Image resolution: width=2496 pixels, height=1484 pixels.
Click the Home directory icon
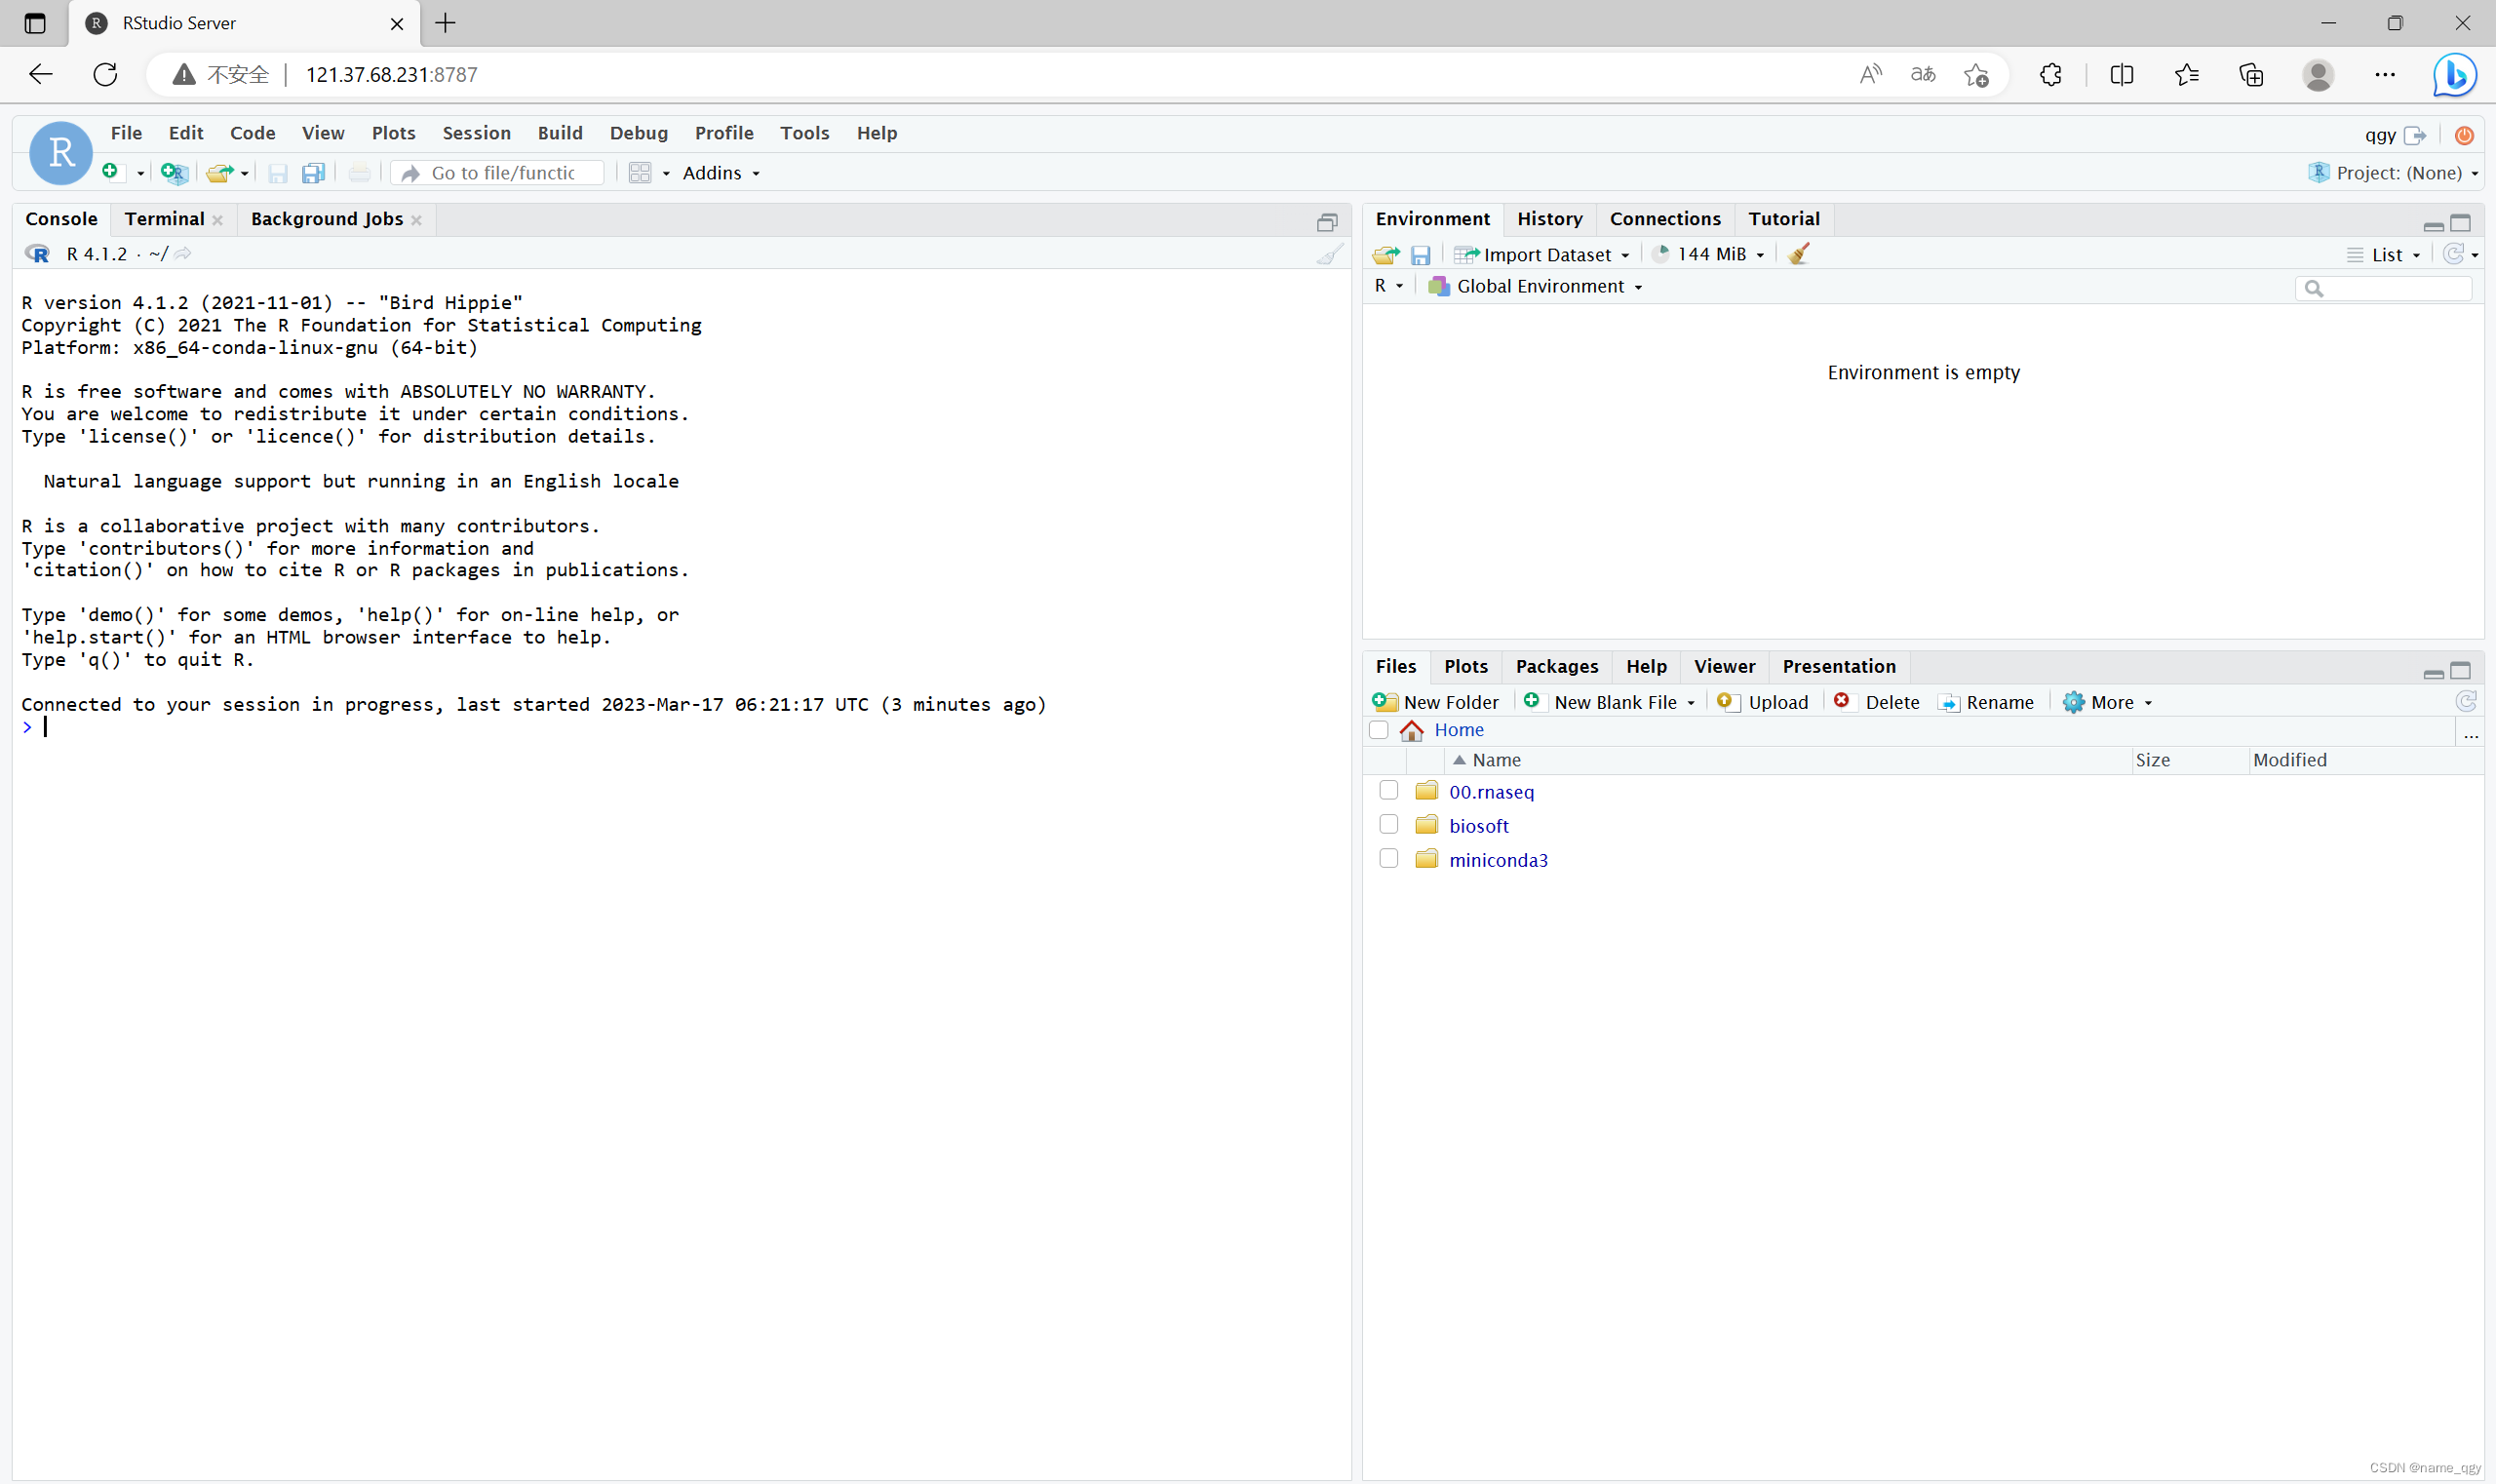1411,731
